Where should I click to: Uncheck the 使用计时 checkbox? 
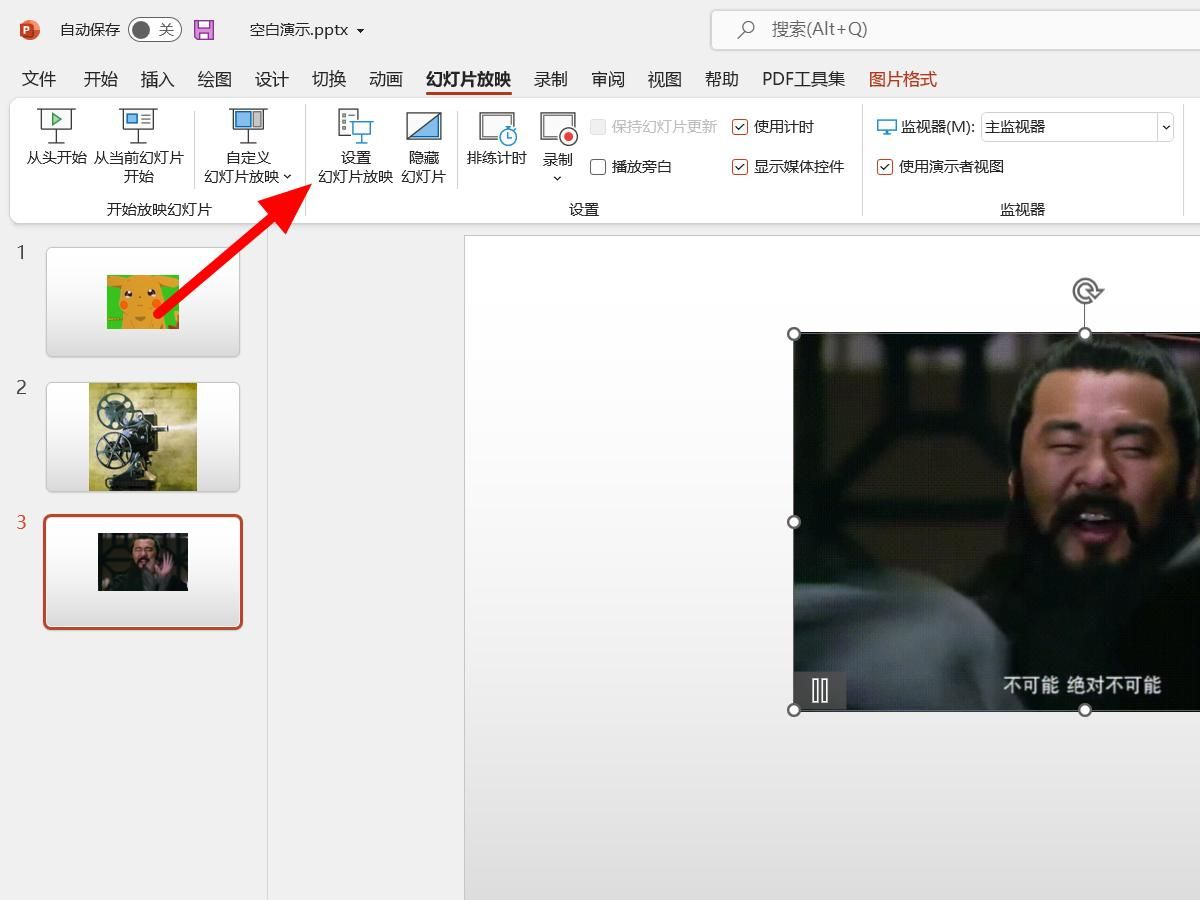(740, 127)
